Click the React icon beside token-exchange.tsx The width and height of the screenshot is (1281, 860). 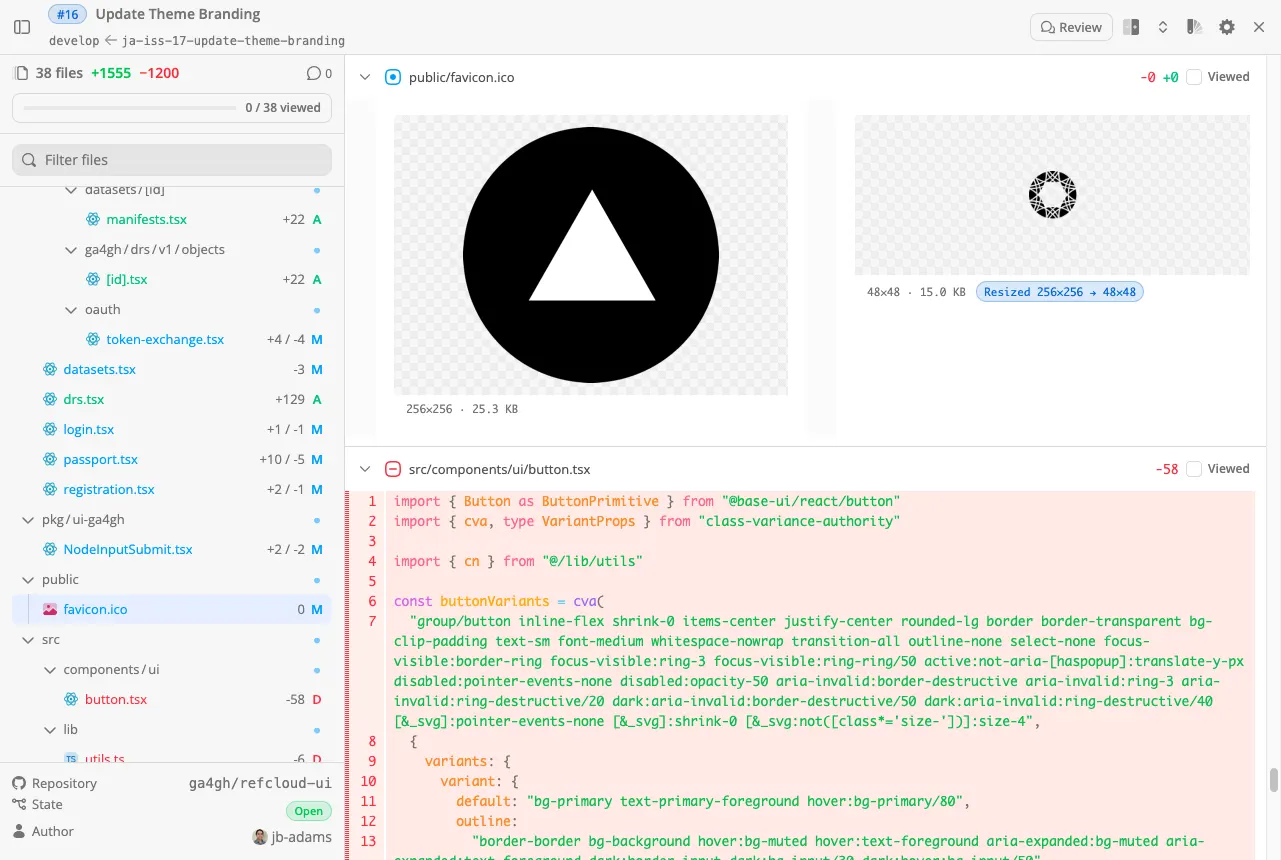point(93,339)
